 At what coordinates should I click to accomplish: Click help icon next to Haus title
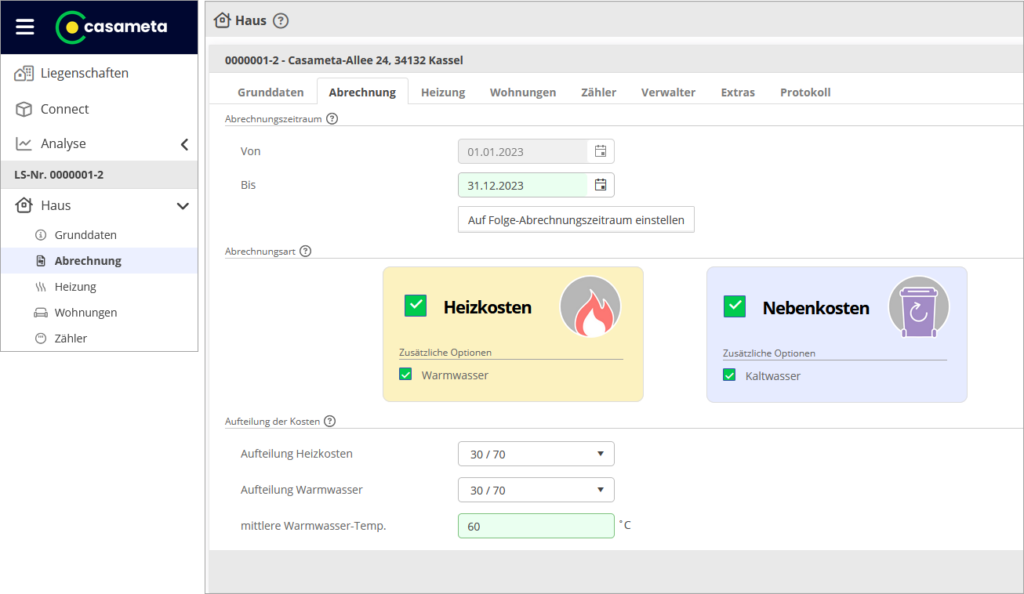tap(280, 20)
